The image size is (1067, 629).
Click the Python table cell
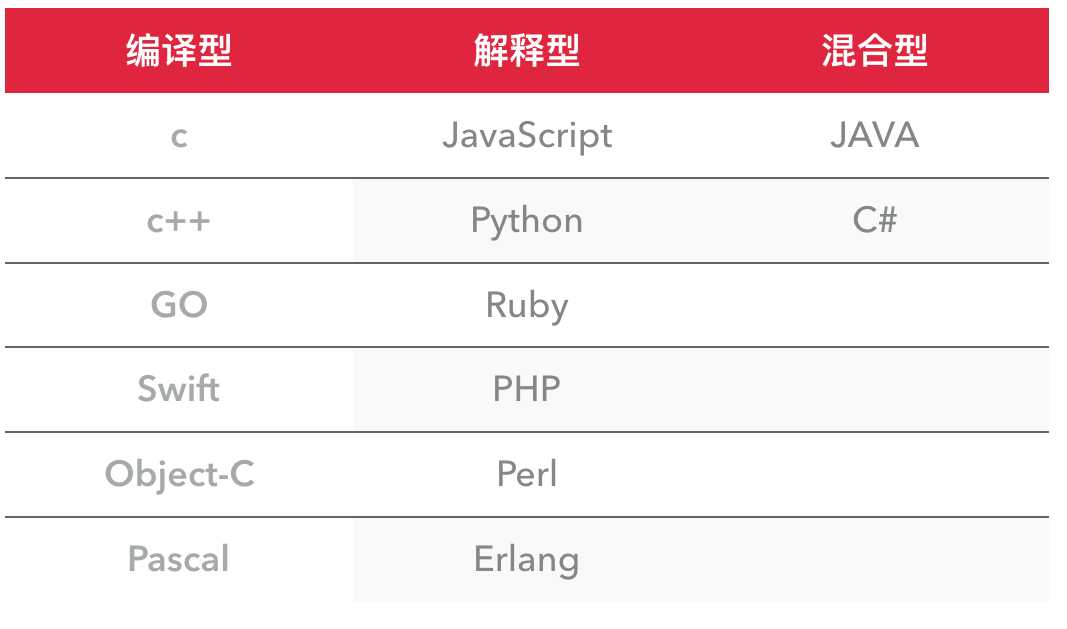[526, 220]
